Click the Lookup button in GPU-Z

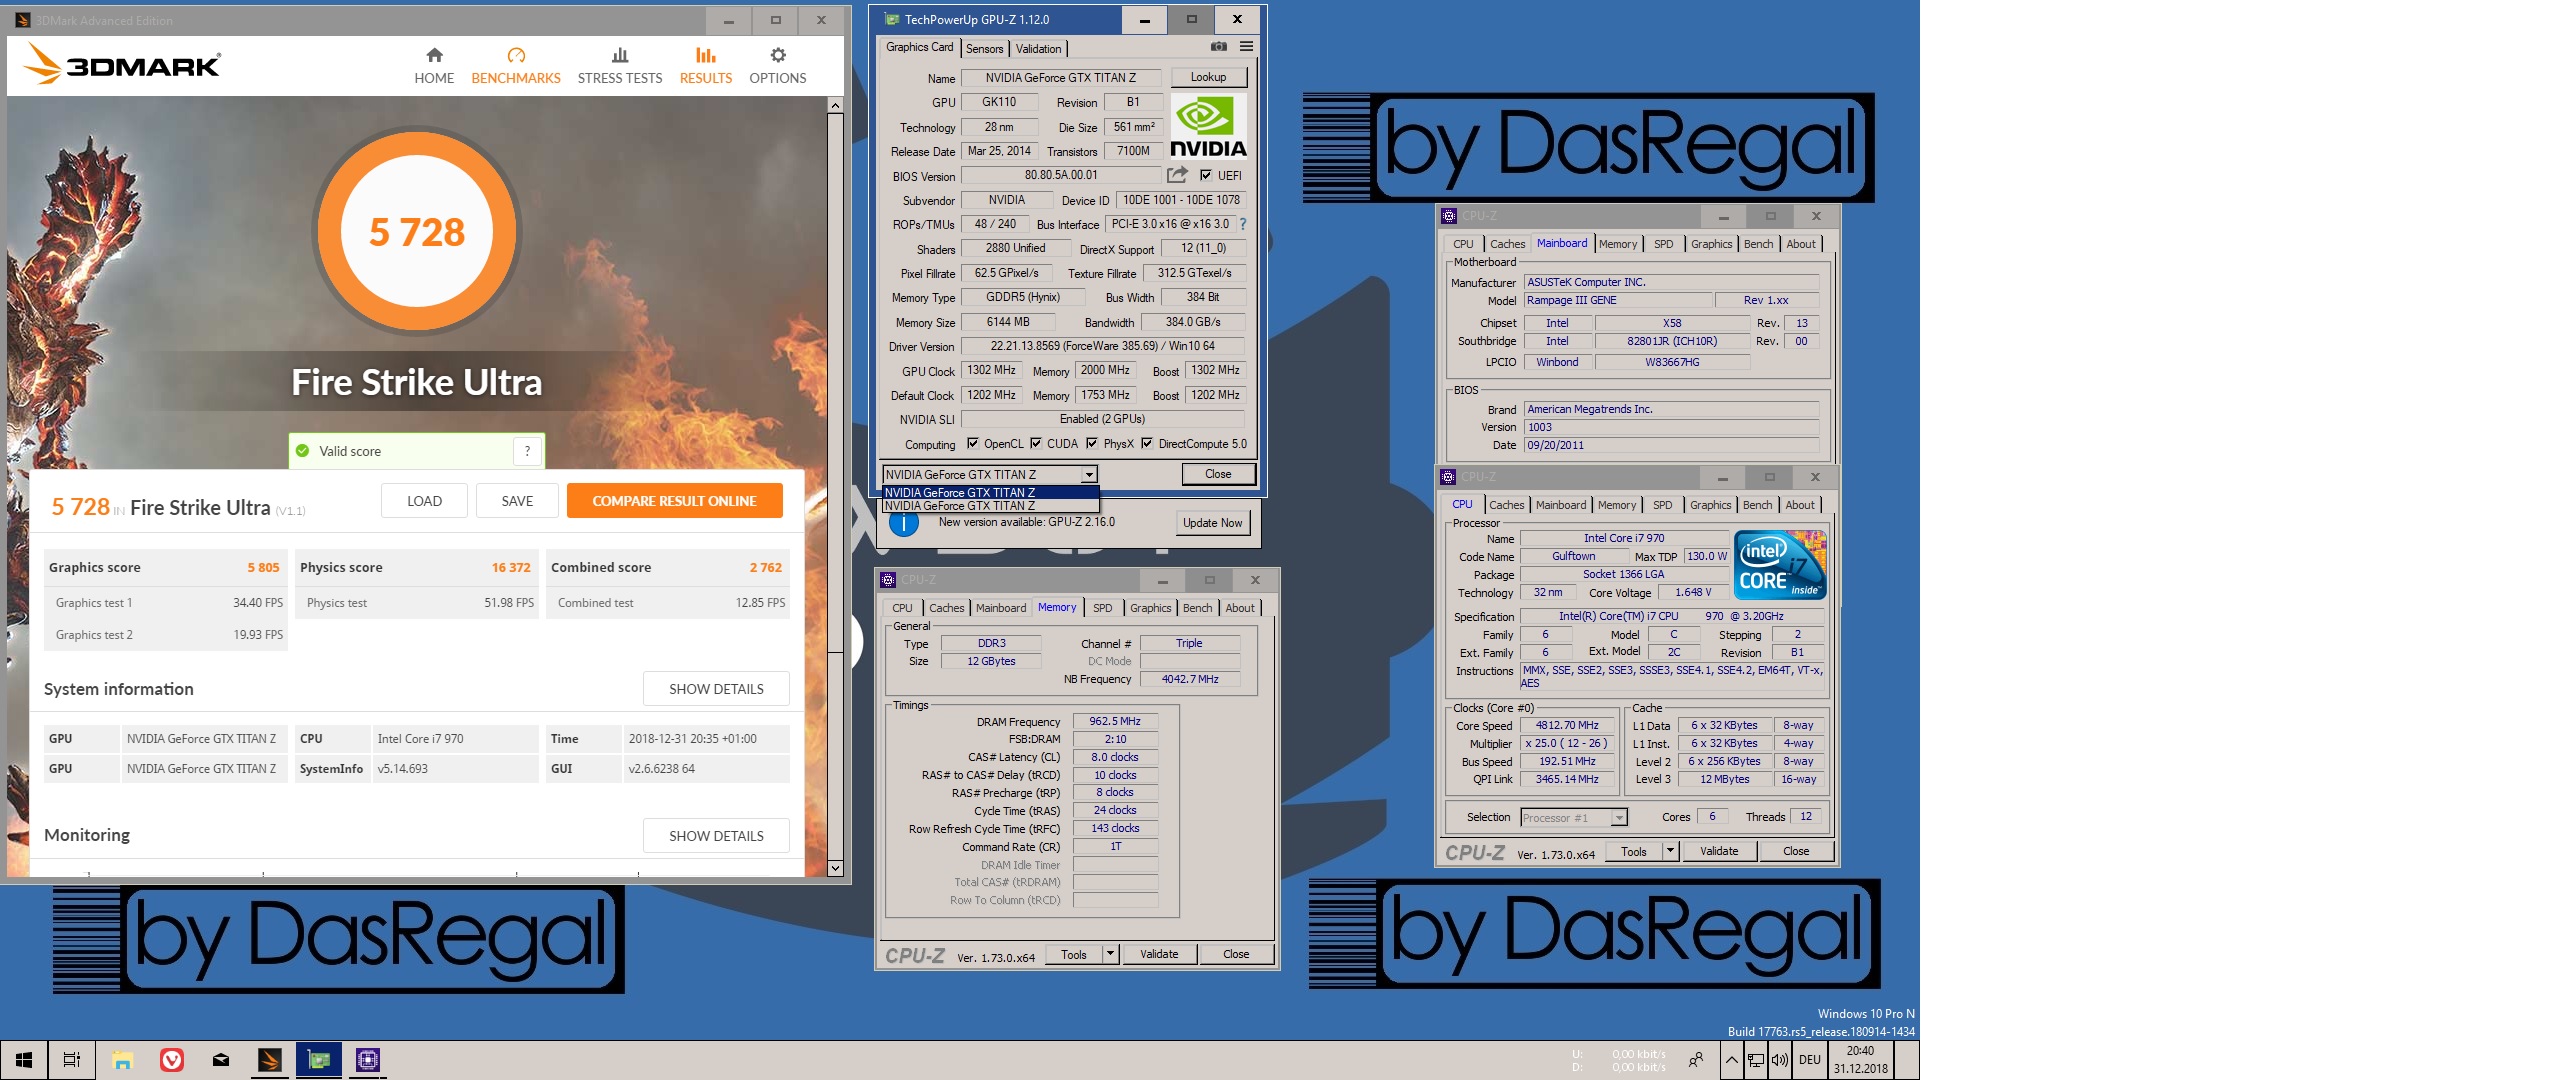point(1208,77)
